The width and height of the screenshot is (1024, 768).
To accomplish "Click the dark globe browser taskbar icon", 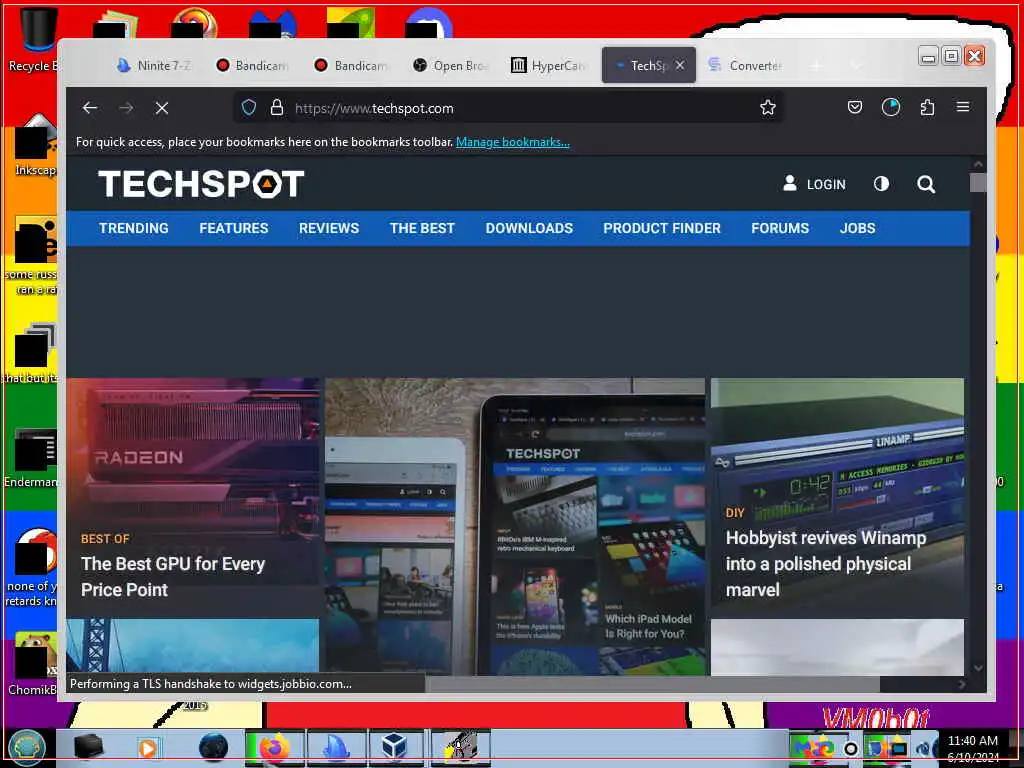I will [213, 748].
